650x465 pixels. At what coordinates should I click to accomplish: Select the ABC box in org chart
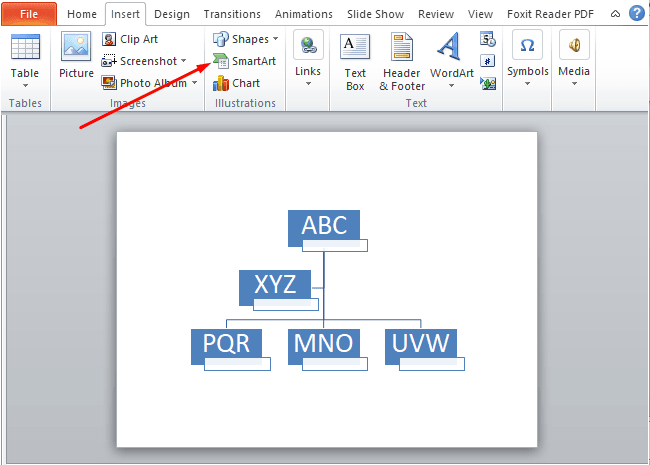click(324, 225)
